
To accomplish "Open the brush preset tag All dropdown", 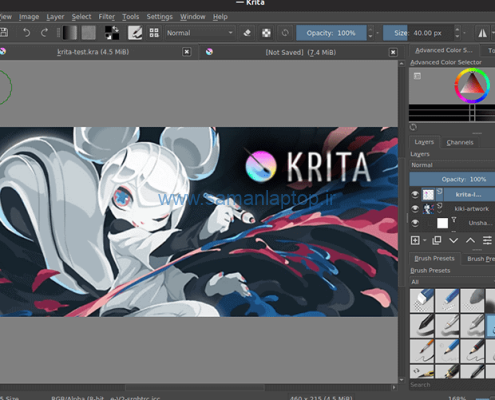I will [x=452, y=282].
